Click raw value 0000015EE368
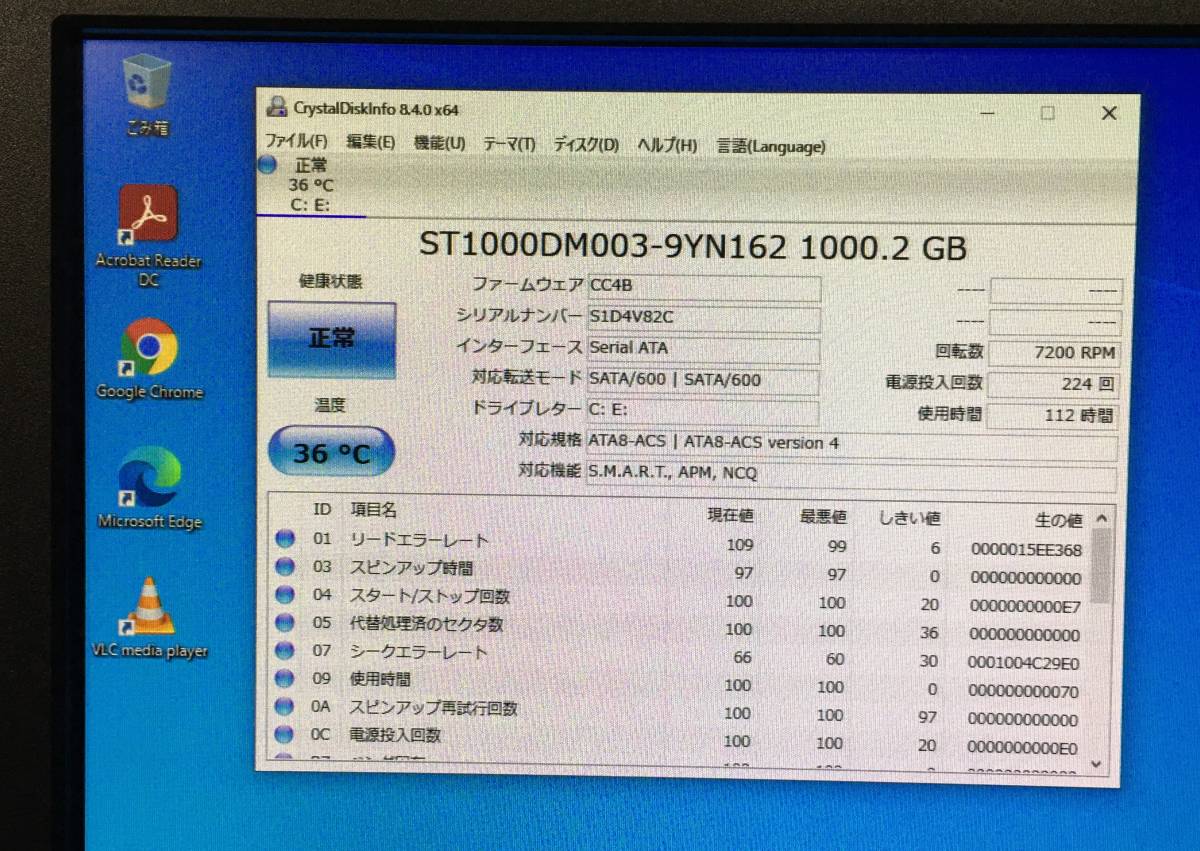This screenshot has width=1200, height=851. pyautogui.click(x=1025, y=550)
